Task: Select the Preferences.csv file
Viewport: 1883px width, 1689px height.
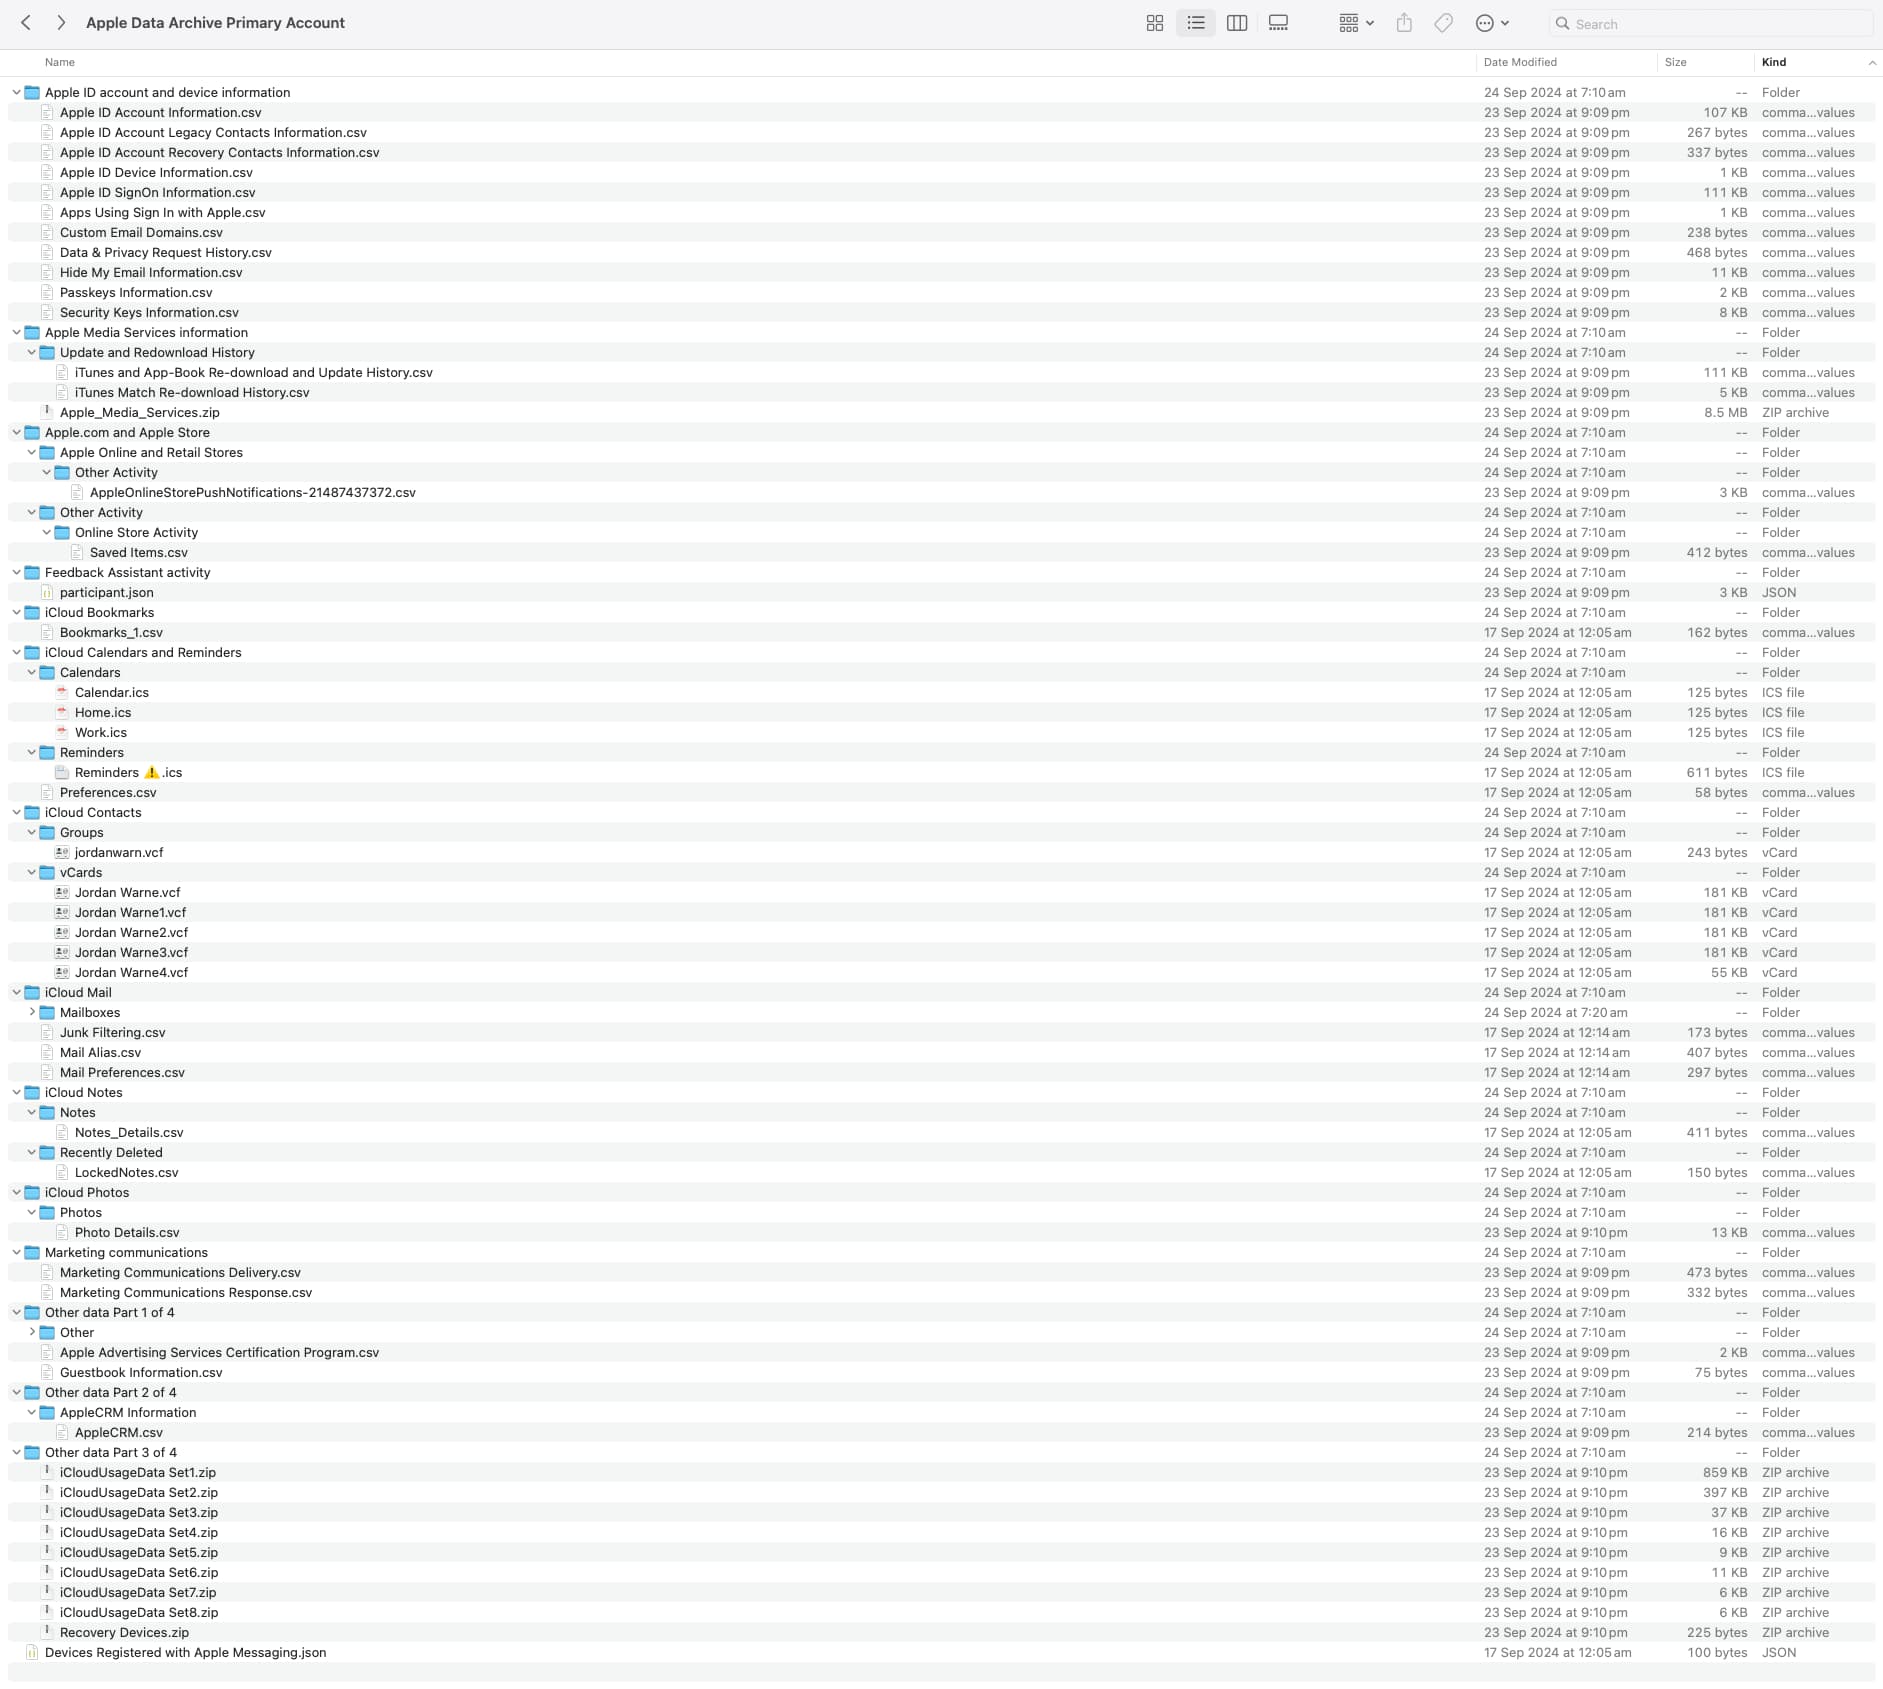Action: pyautogui.click(x=108, y=793)
